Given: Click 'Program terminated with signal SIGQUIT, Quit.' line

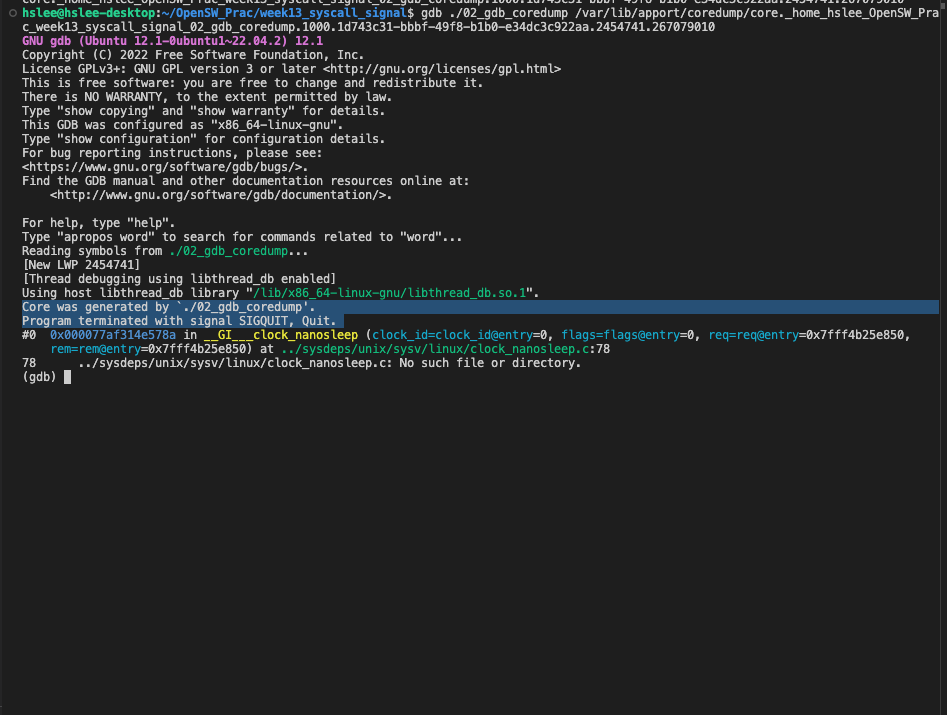Looking at the screenshot, I should pyautogui.click(x=179, y=321).
